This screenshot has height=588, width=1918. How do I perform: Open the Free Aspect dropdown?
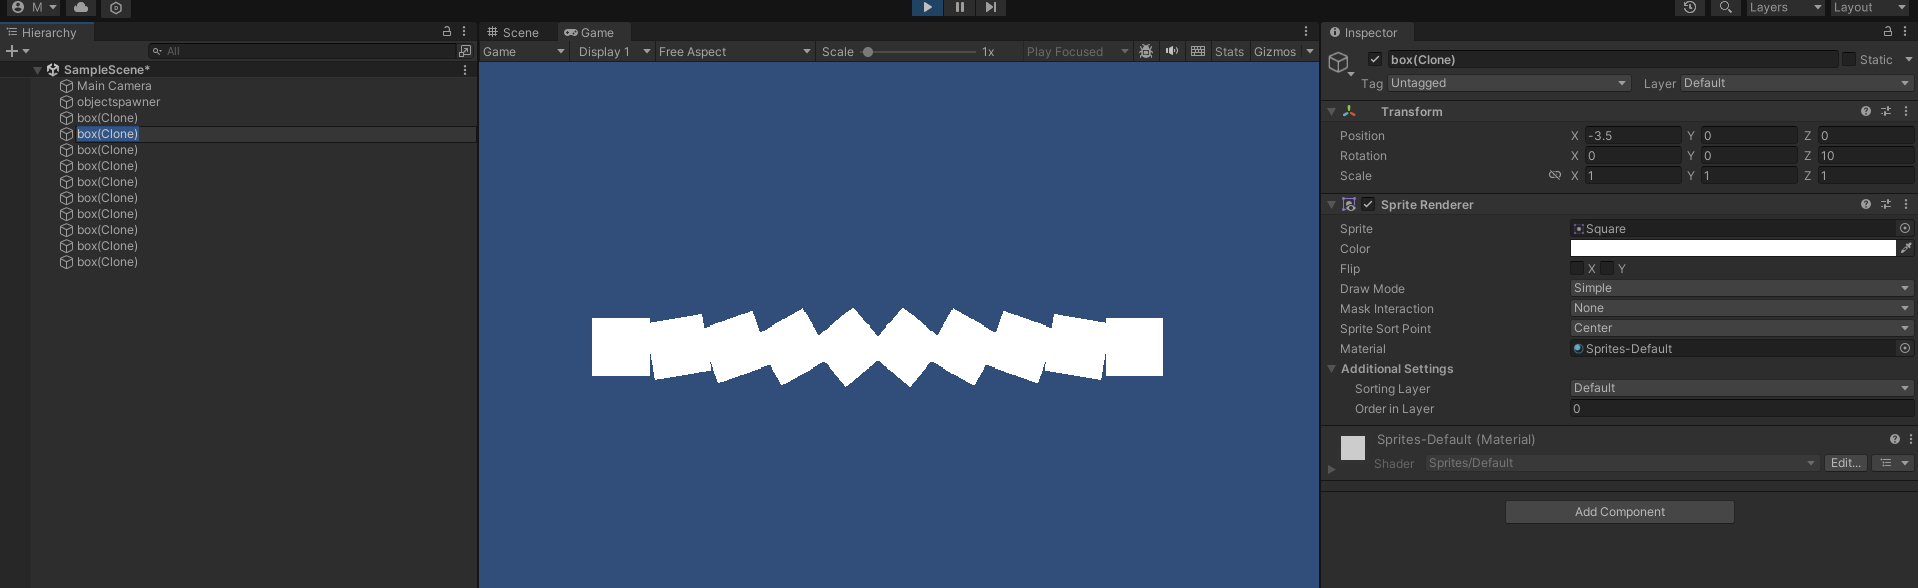734,52
